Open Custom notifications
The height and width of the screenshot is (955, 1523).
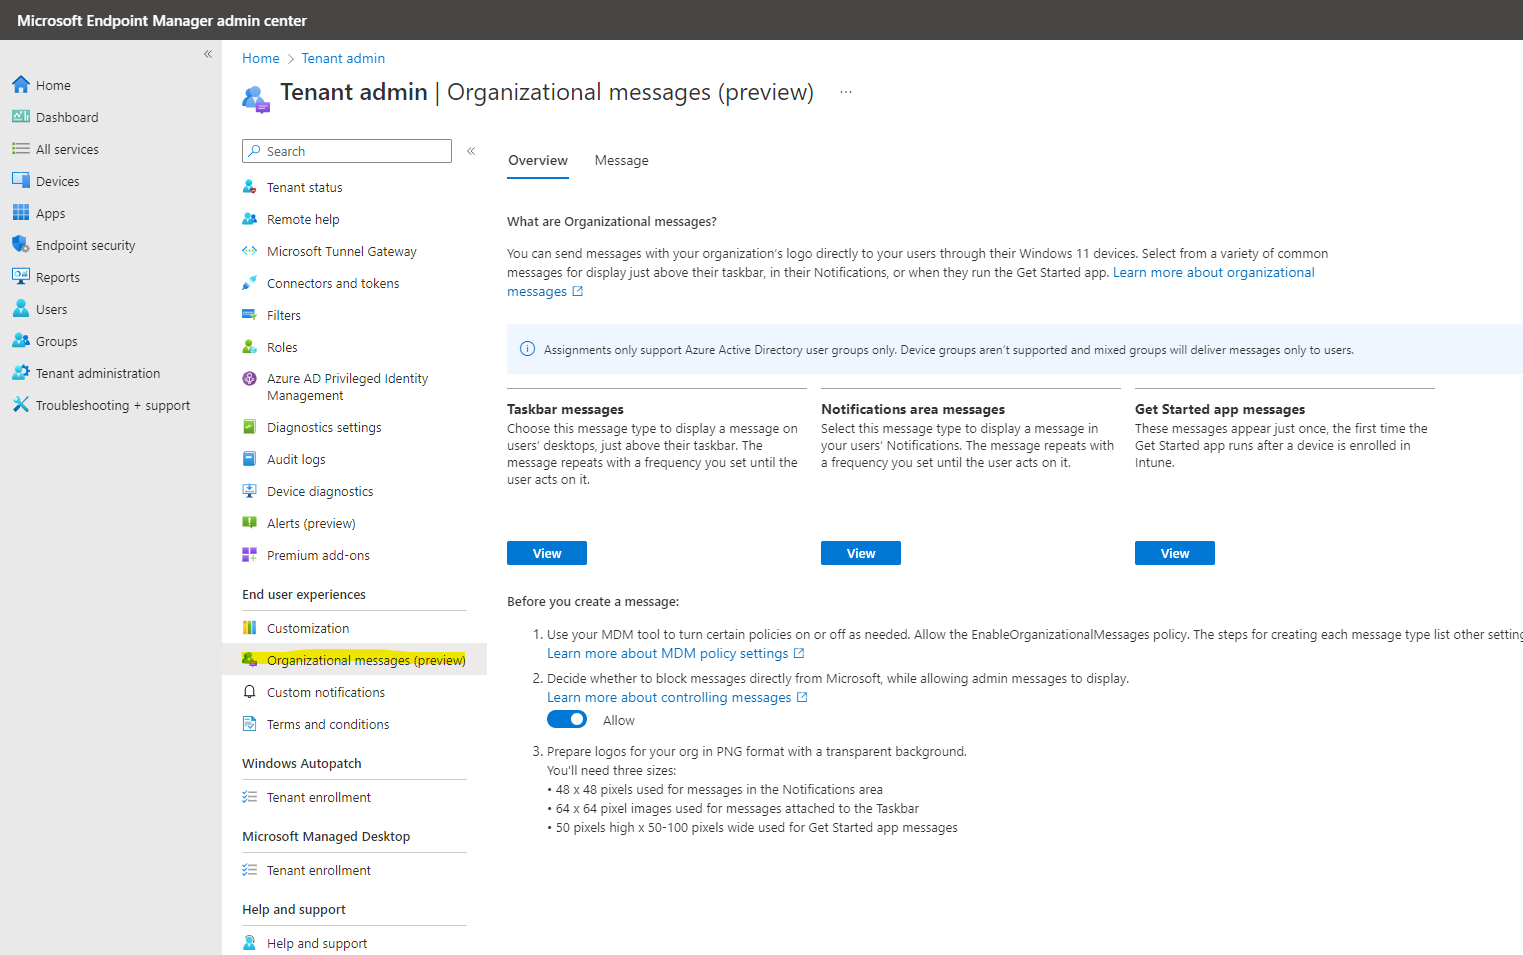[325, 691]
